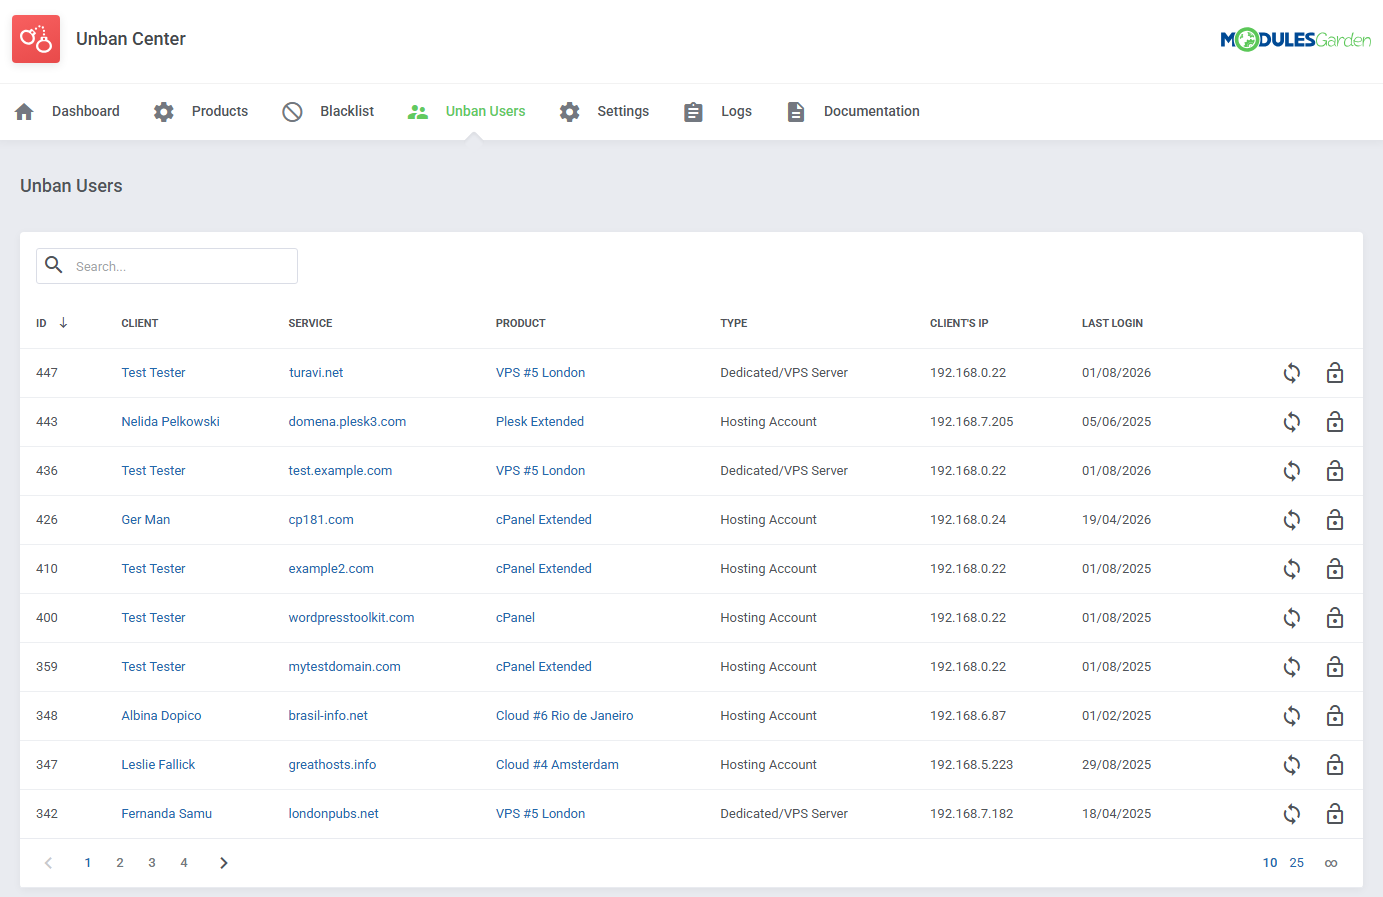
Task: Click the ID column sort arrow
Action: click(63, 323)
